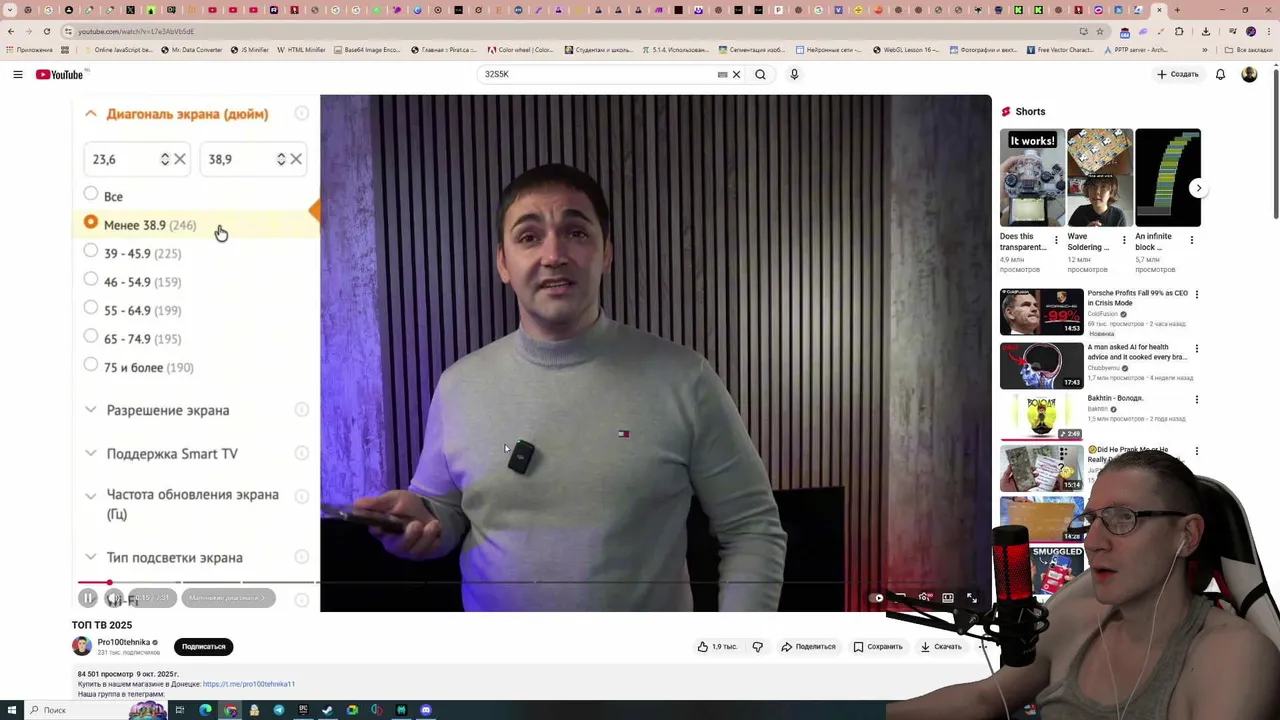Select 65 - 74.9 radio option
This screenshot has height=720, width=1280.
[91, 336]
